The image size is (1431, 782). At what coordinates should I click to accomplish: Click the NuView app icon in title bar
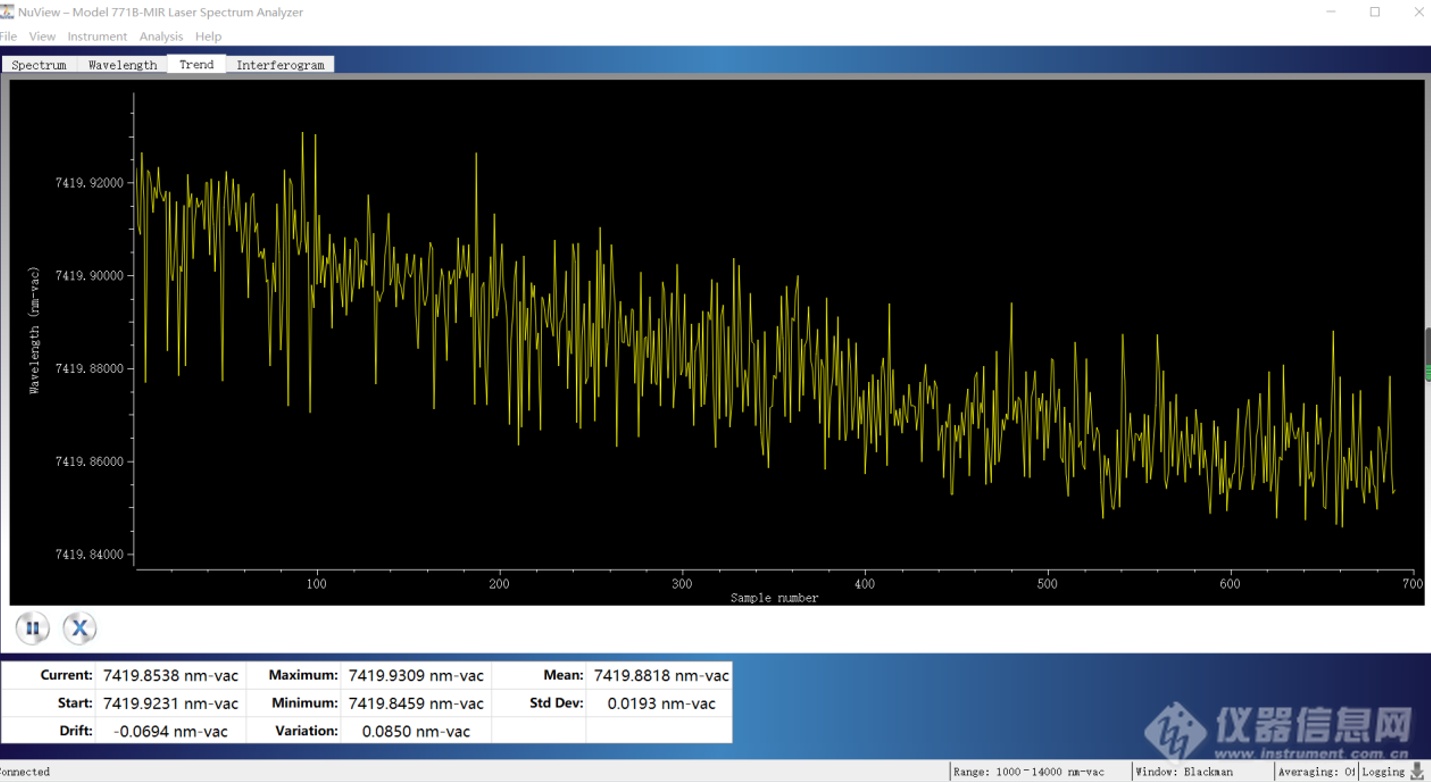point(7,12)
